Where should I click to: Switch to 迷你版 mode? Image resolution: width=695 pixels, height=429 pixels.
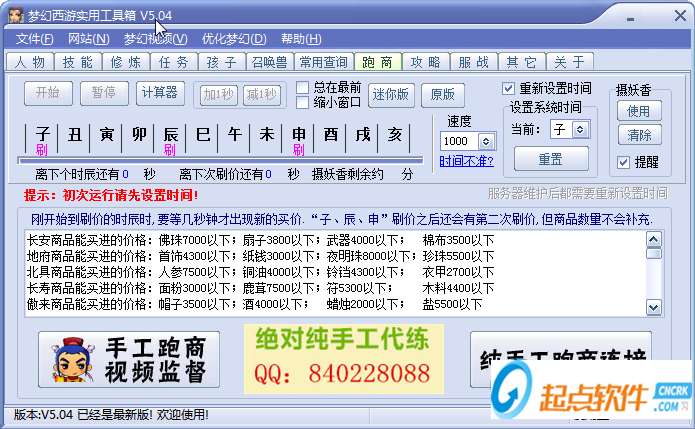pyautogui.click(x=391, y=95)
